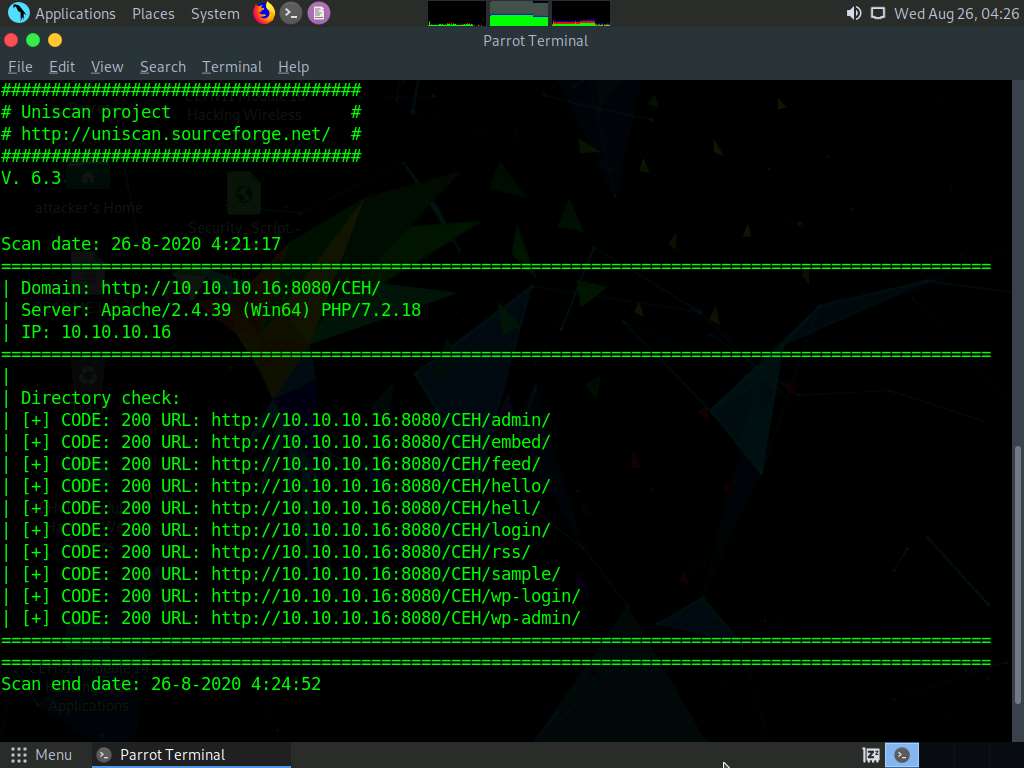
Task: Click the CEH/admin/ URL line
Action: point(381,420)
